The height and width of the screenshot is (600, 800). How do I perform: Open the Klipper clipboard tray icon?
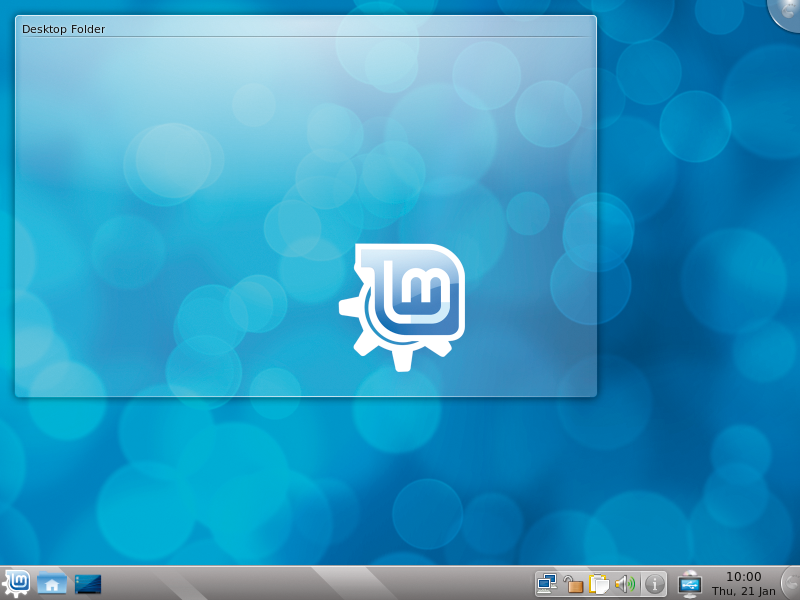(599, 584)
